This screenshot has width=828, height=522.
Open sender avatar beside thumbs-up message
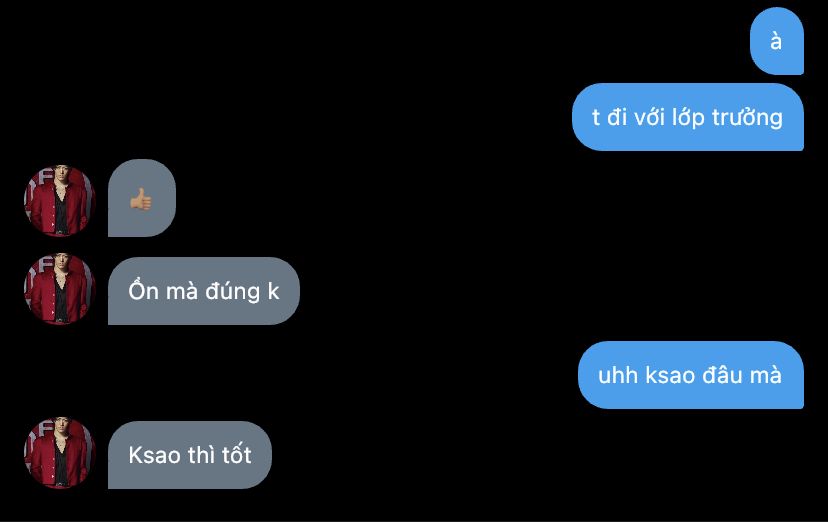(x=60, y=201)
